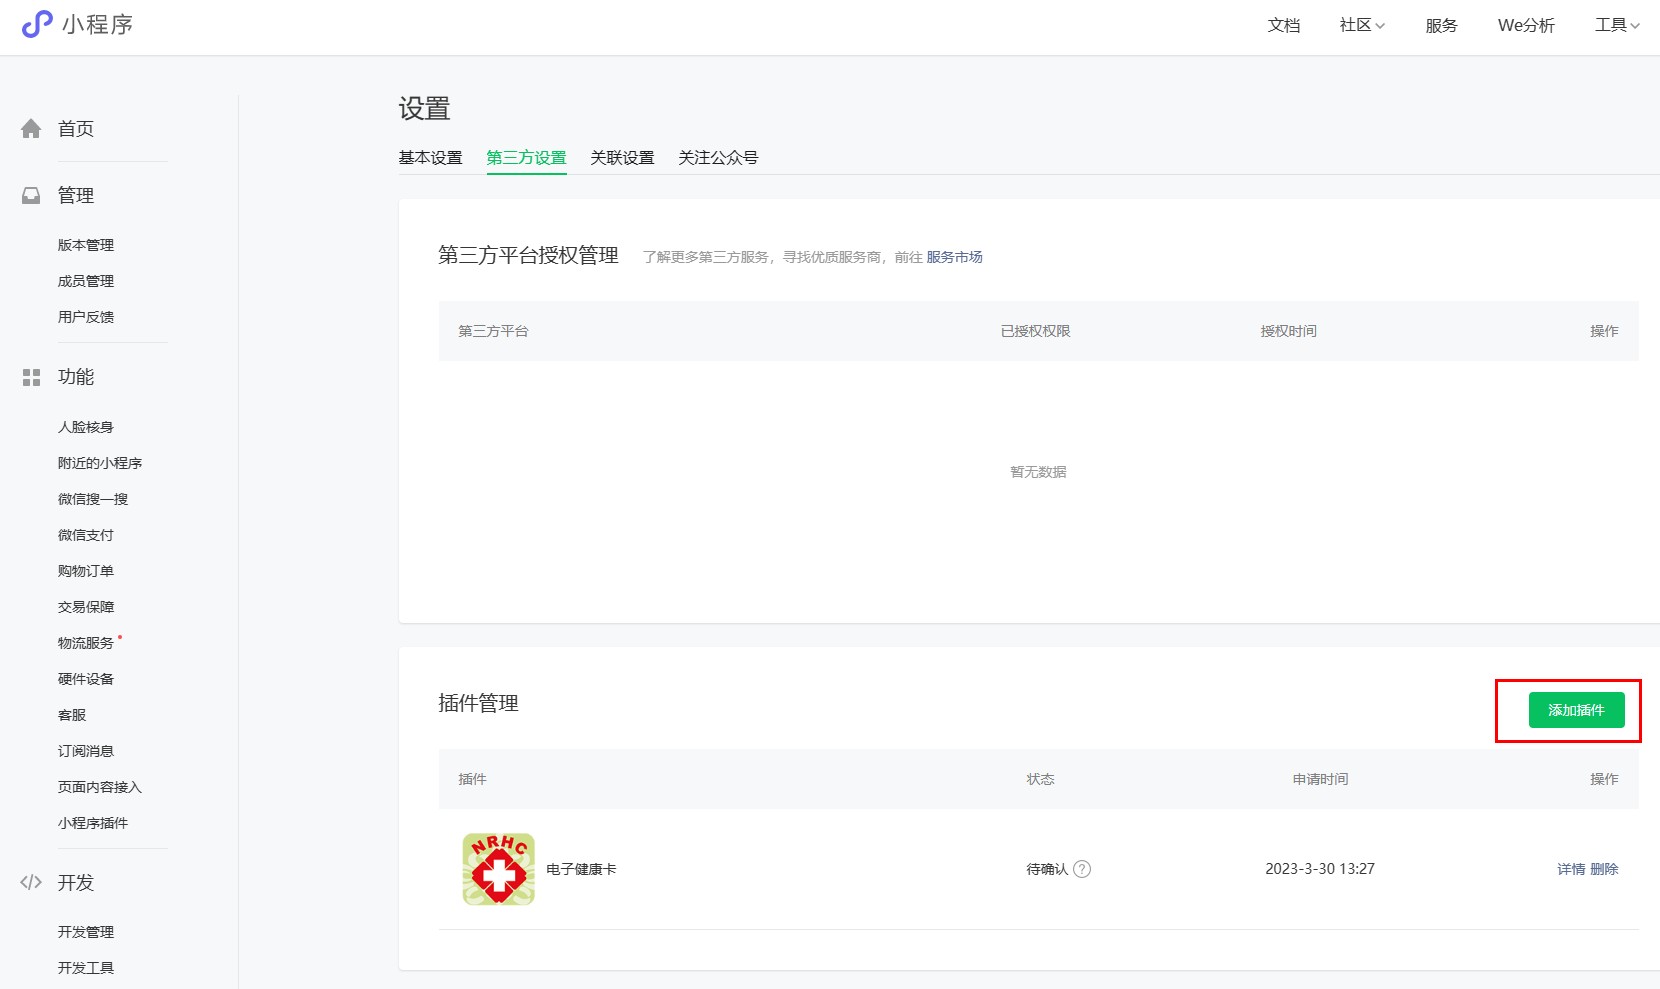Open the 服务市场 link
1660x989 pixels.
click(954, 257)
